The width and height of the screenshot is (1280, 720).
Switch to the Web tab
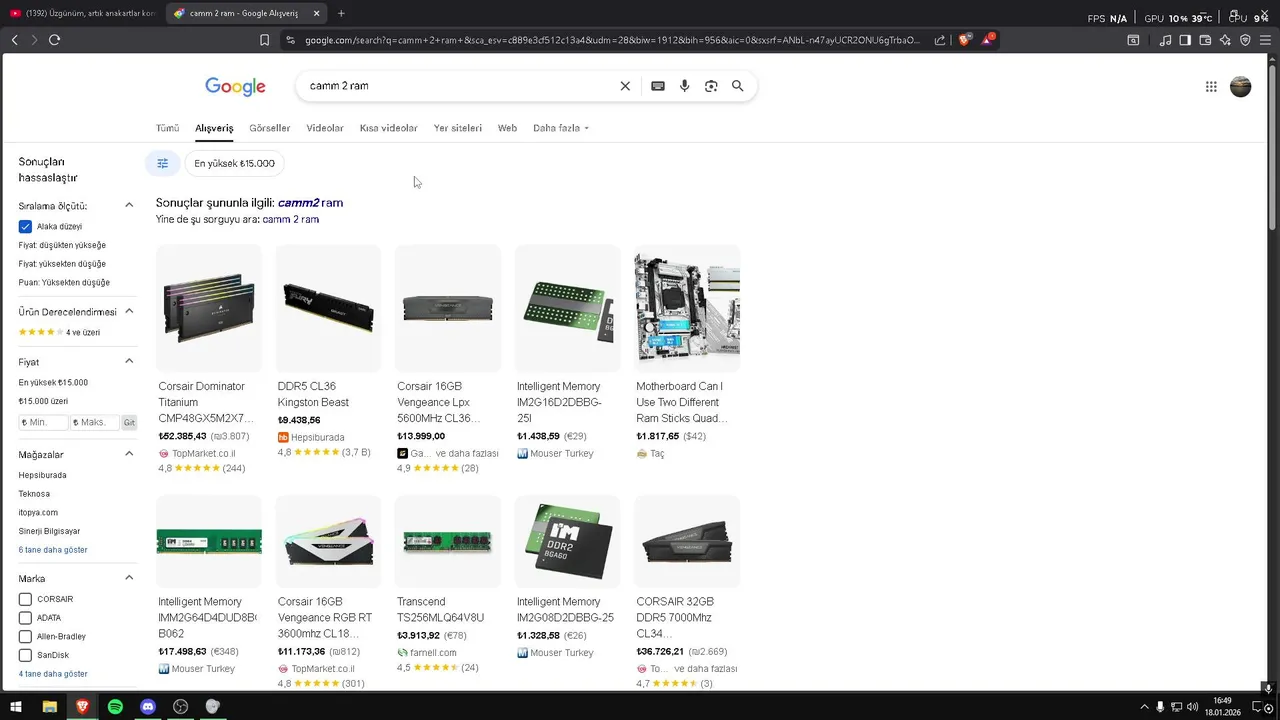coord(507,128)
